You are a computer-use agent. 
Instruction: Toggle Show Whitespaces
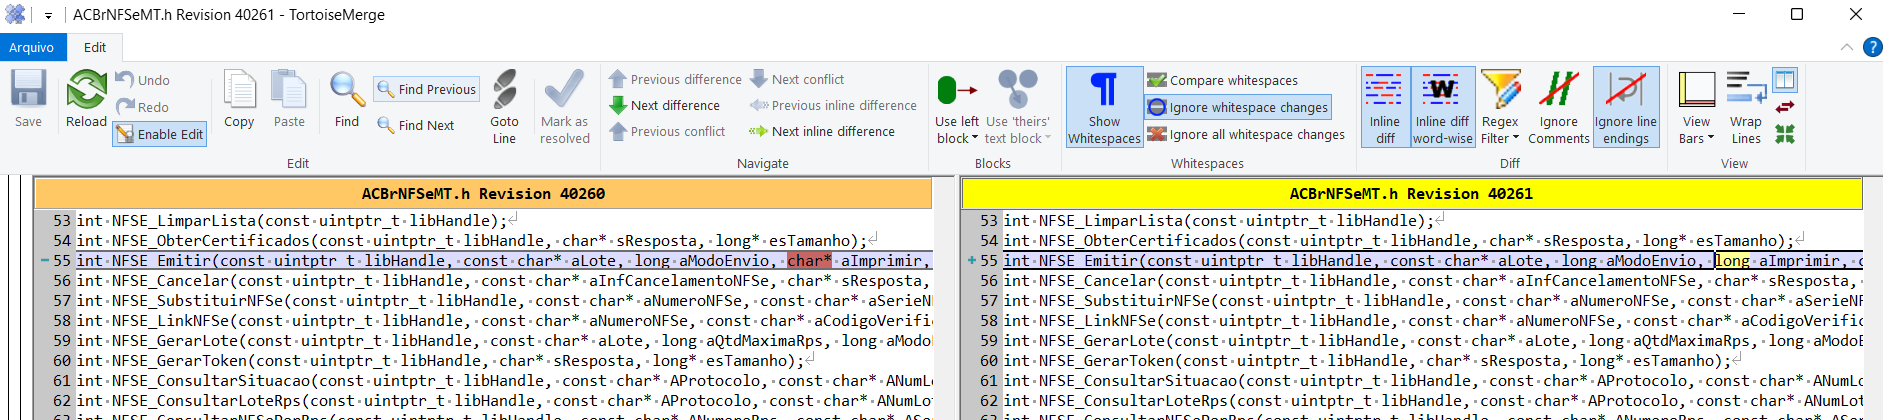pos(1104,107)
